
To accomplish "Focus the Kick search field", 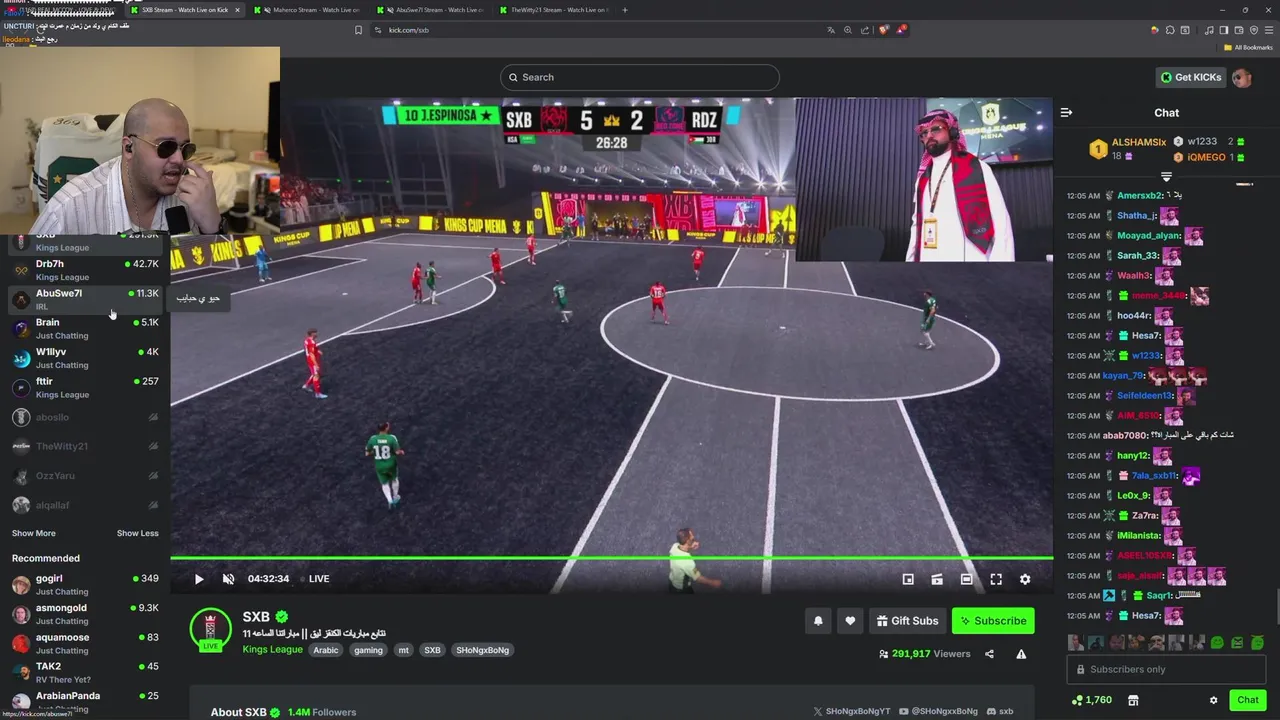I will (x=640, y=77).
